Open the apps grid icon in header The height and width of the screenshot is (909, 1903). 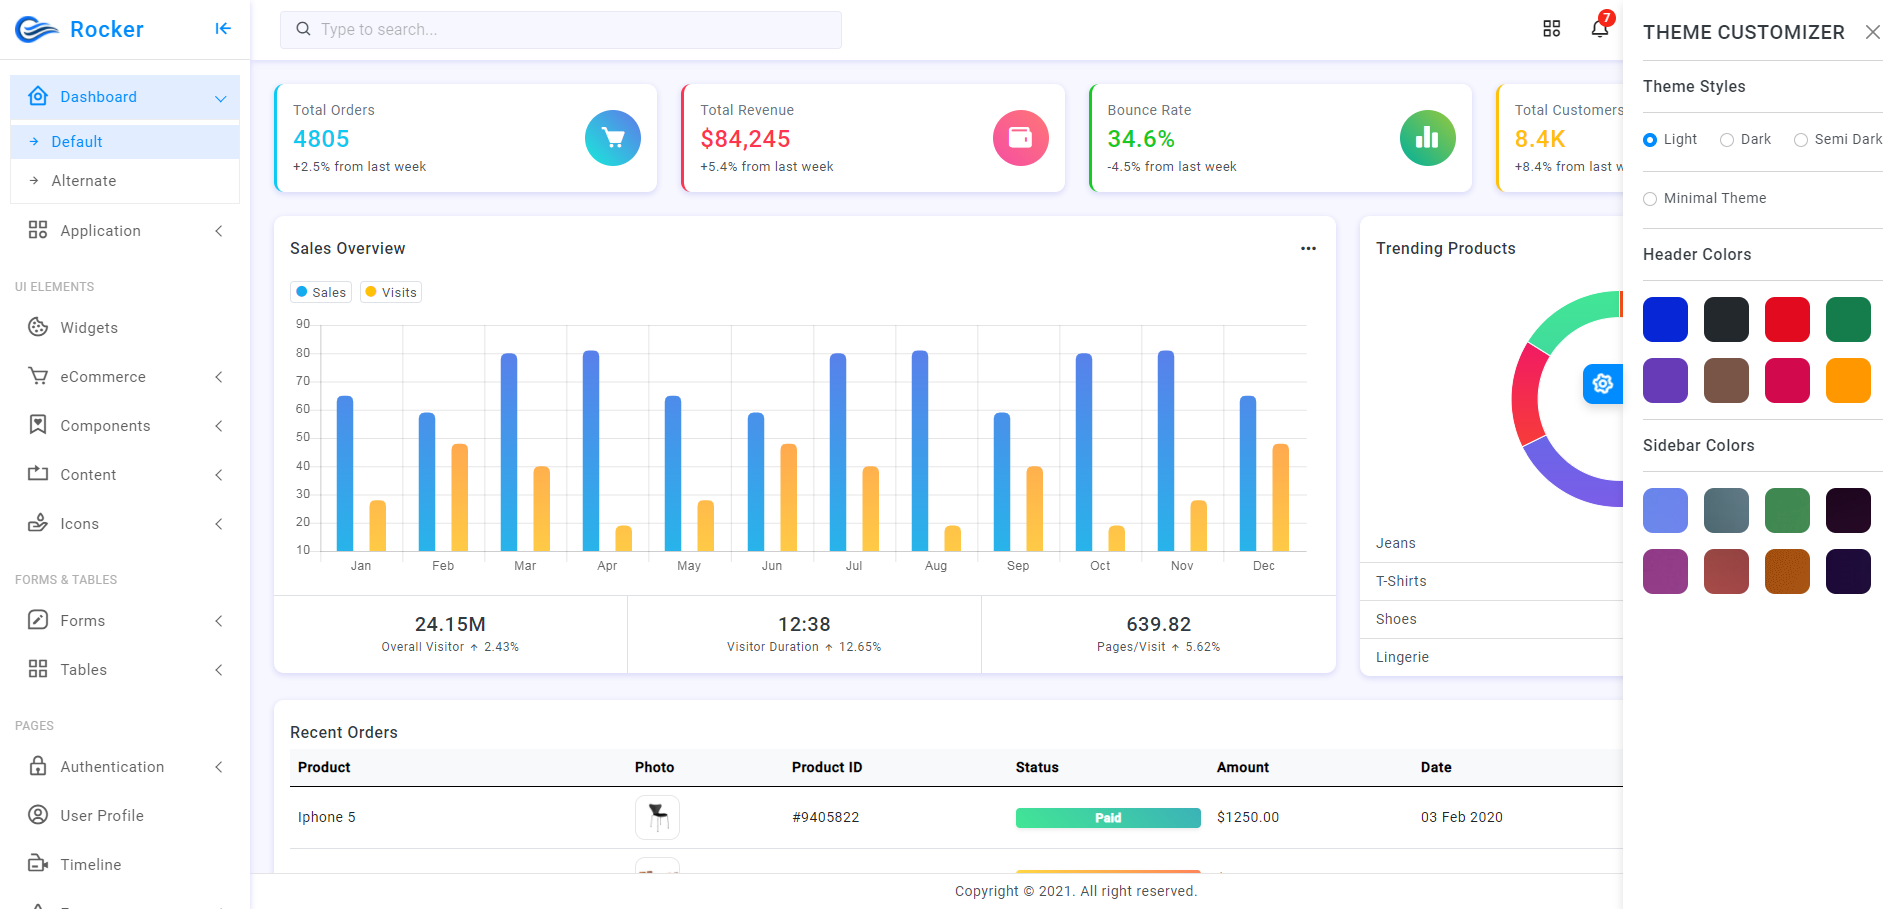(x=1551, y=29)
